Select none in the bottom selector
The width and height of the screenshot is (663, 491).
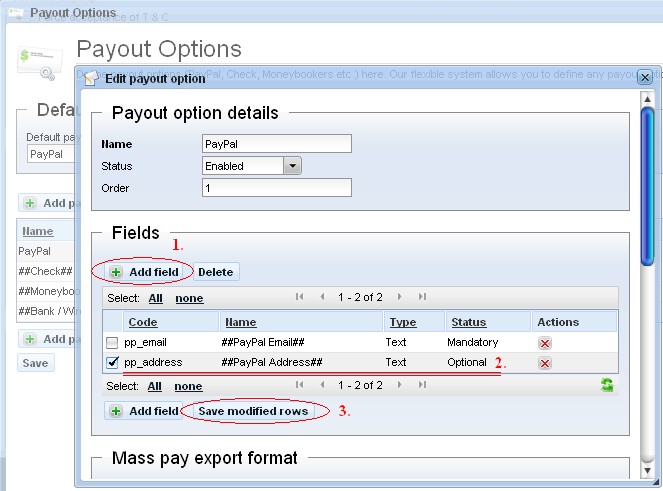tap(188, 386)
